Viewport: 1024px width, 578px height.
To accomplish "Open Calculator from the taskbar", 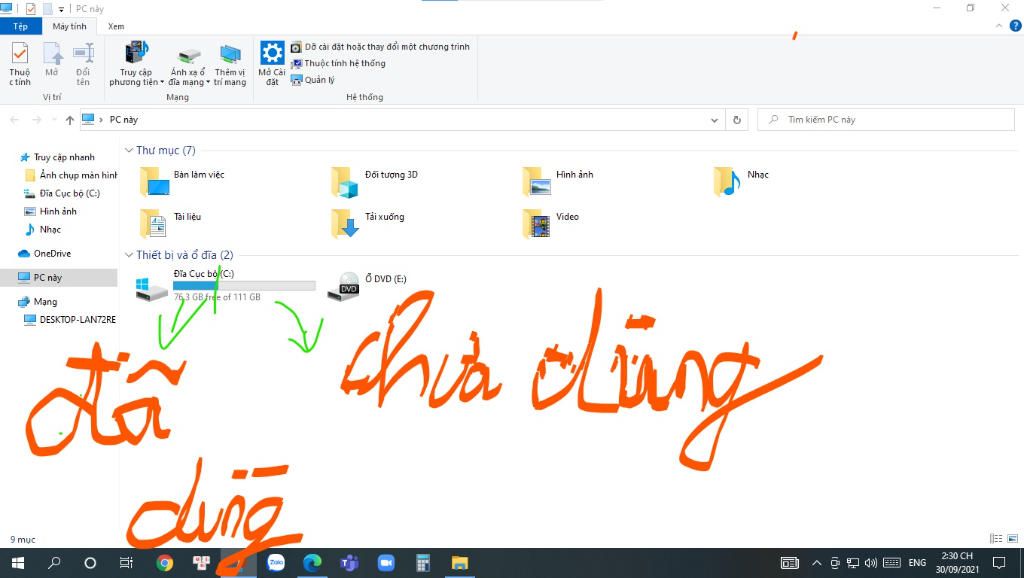I will click(x=423, y=563).
